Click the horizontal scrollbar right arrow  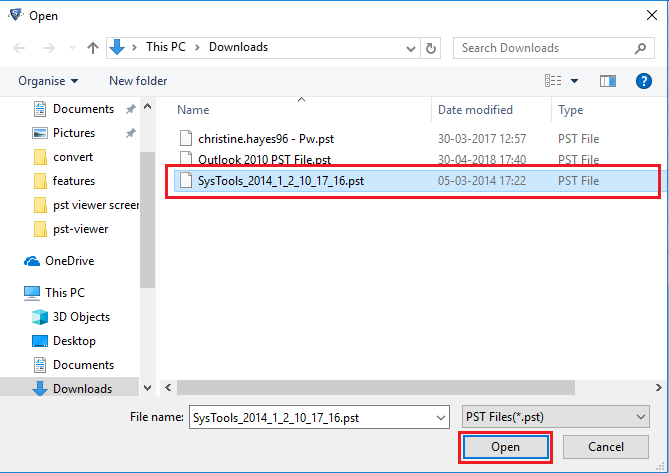[x=659, y=387]
